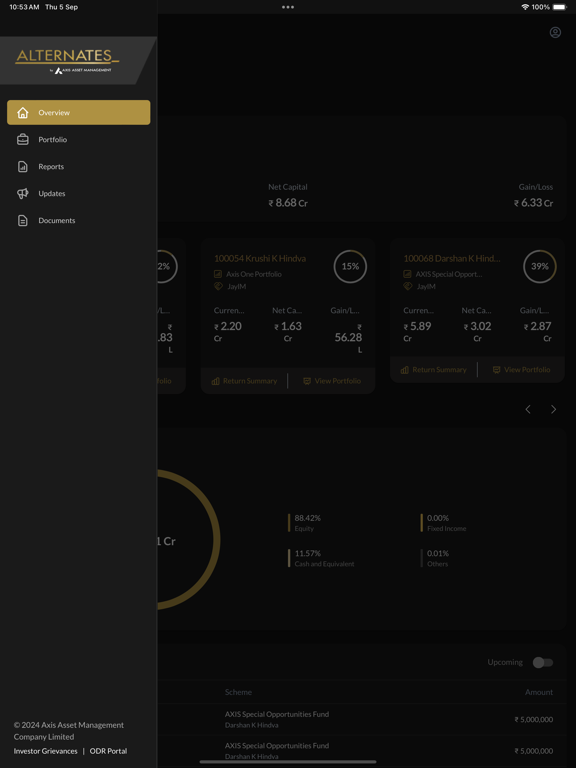
Task: Go to previous portfolio card arrow
Action: [x=528, y=409]
